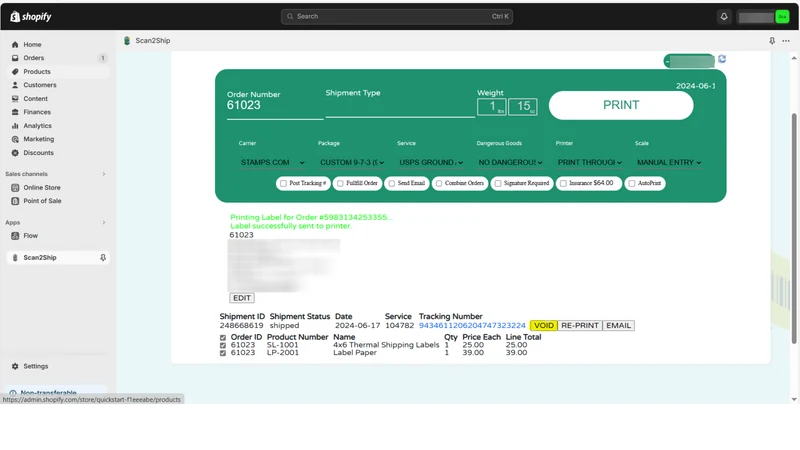Toggle Send Email checkbox

pyautogui.click(x=392, y=184)
